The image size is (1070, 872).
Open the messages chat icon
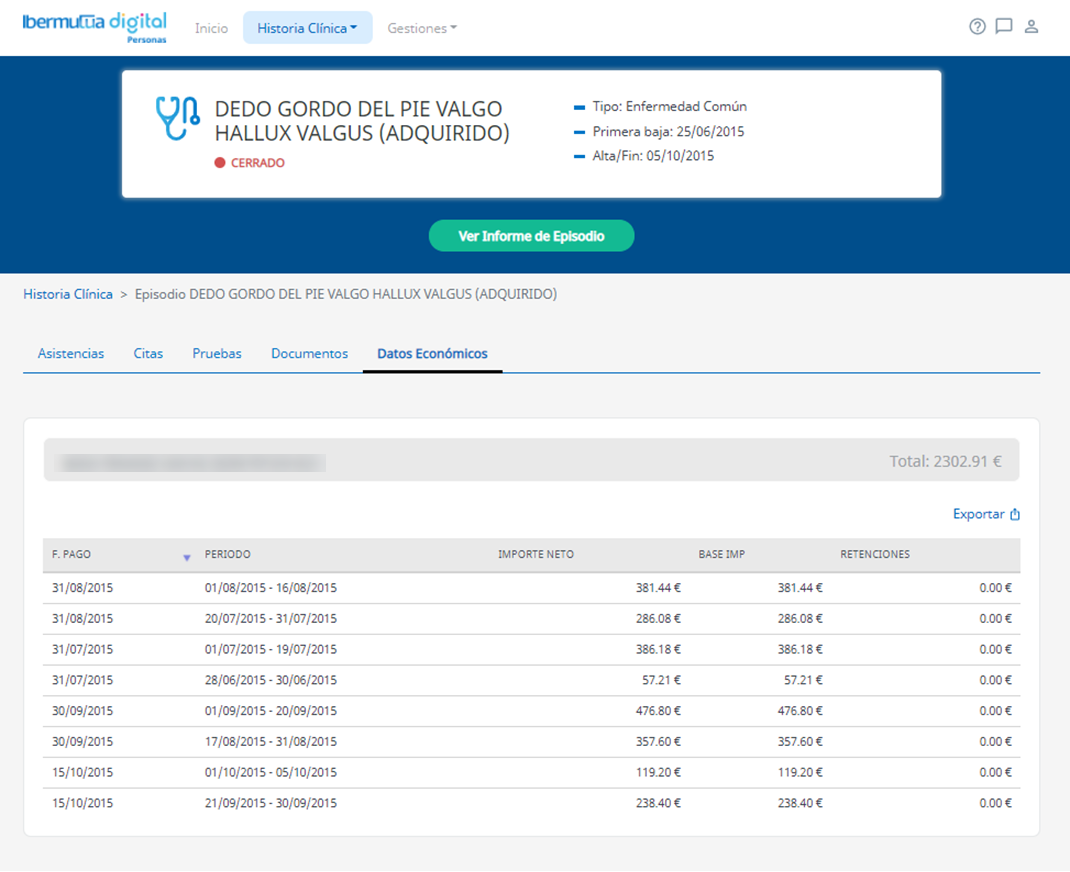point(1004,27)
